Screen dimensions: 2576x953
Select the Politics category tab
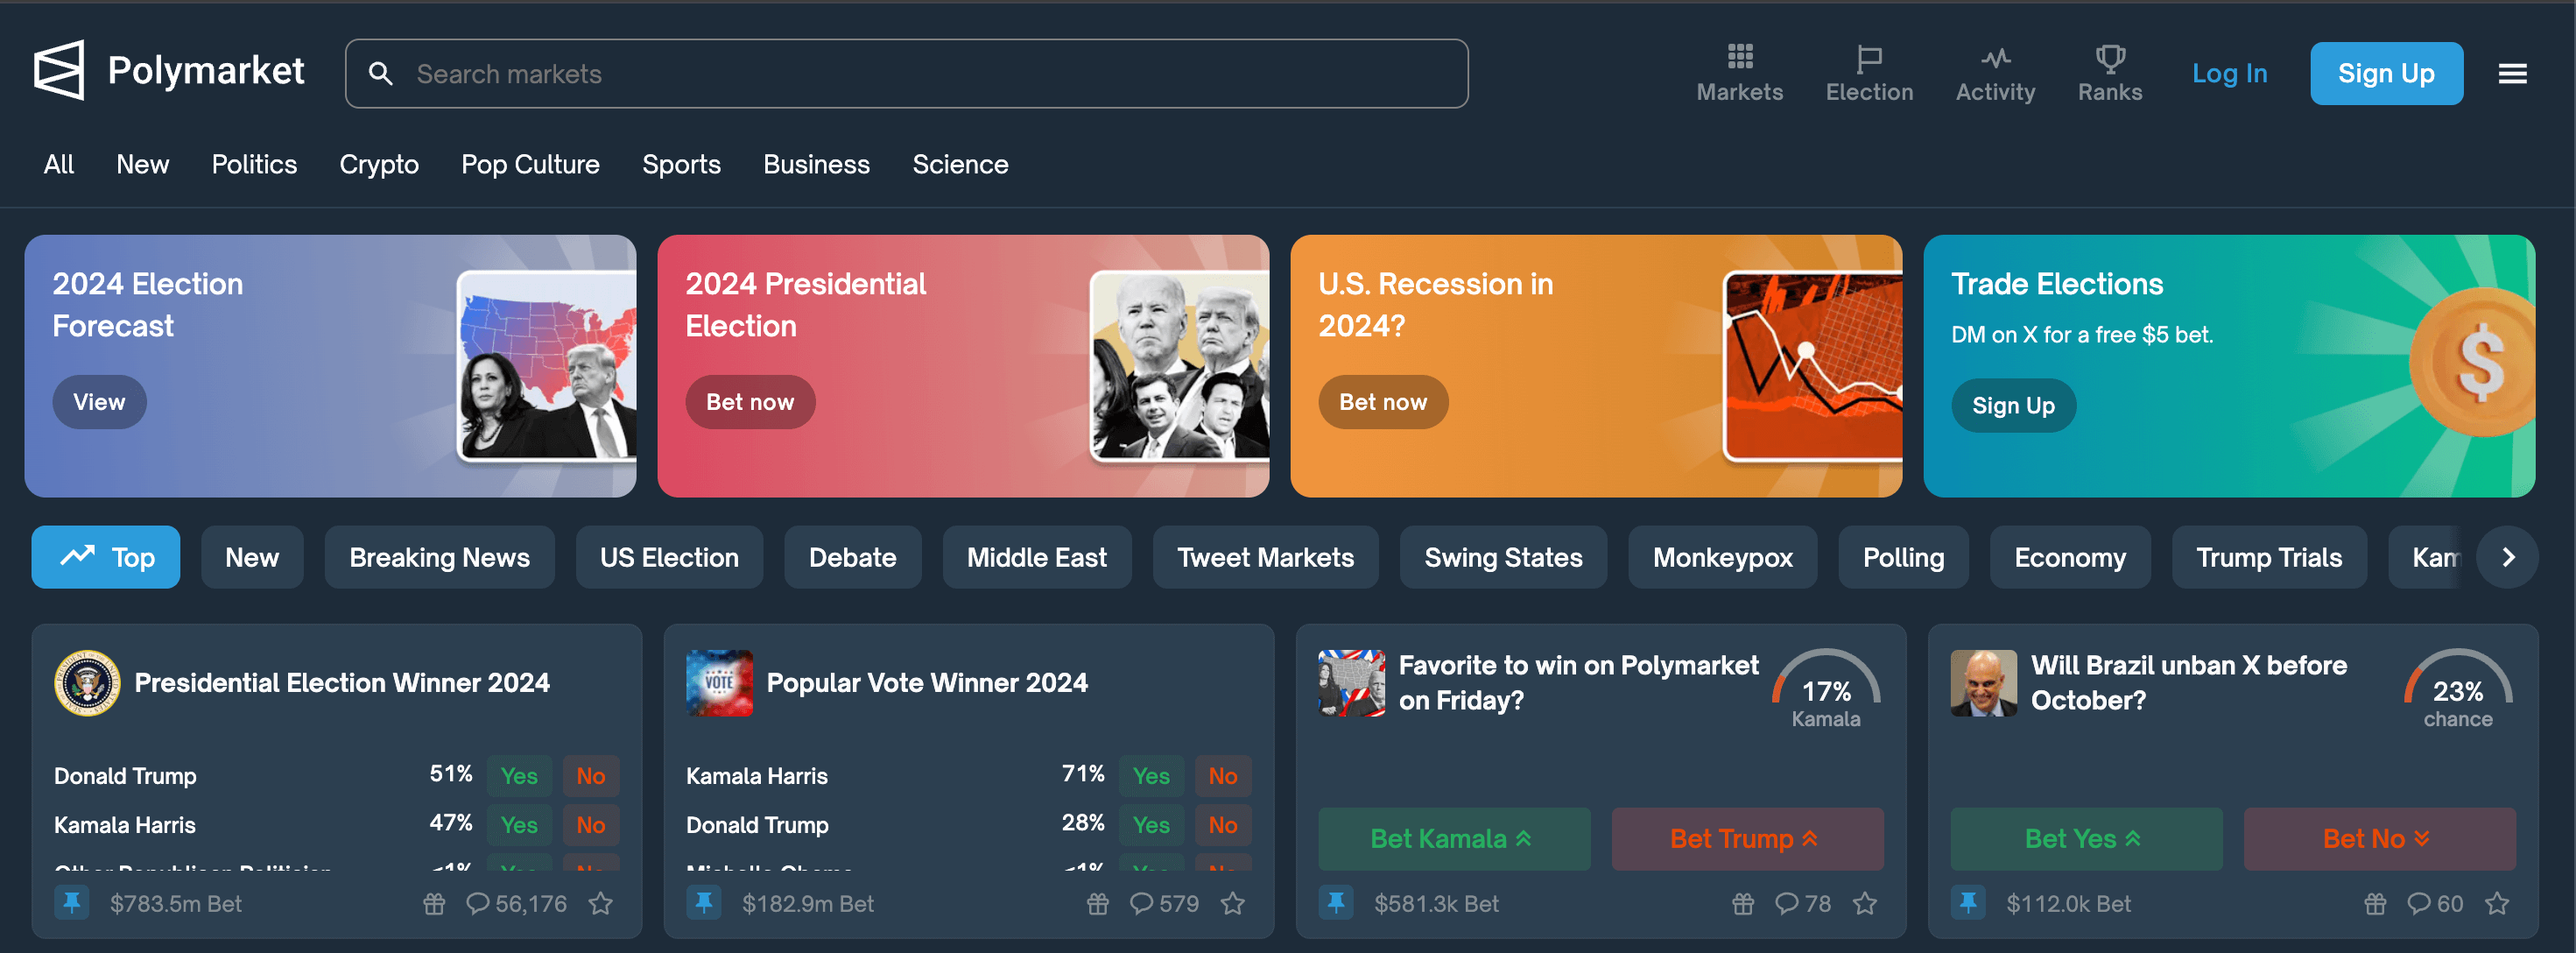tap(255, 163)
